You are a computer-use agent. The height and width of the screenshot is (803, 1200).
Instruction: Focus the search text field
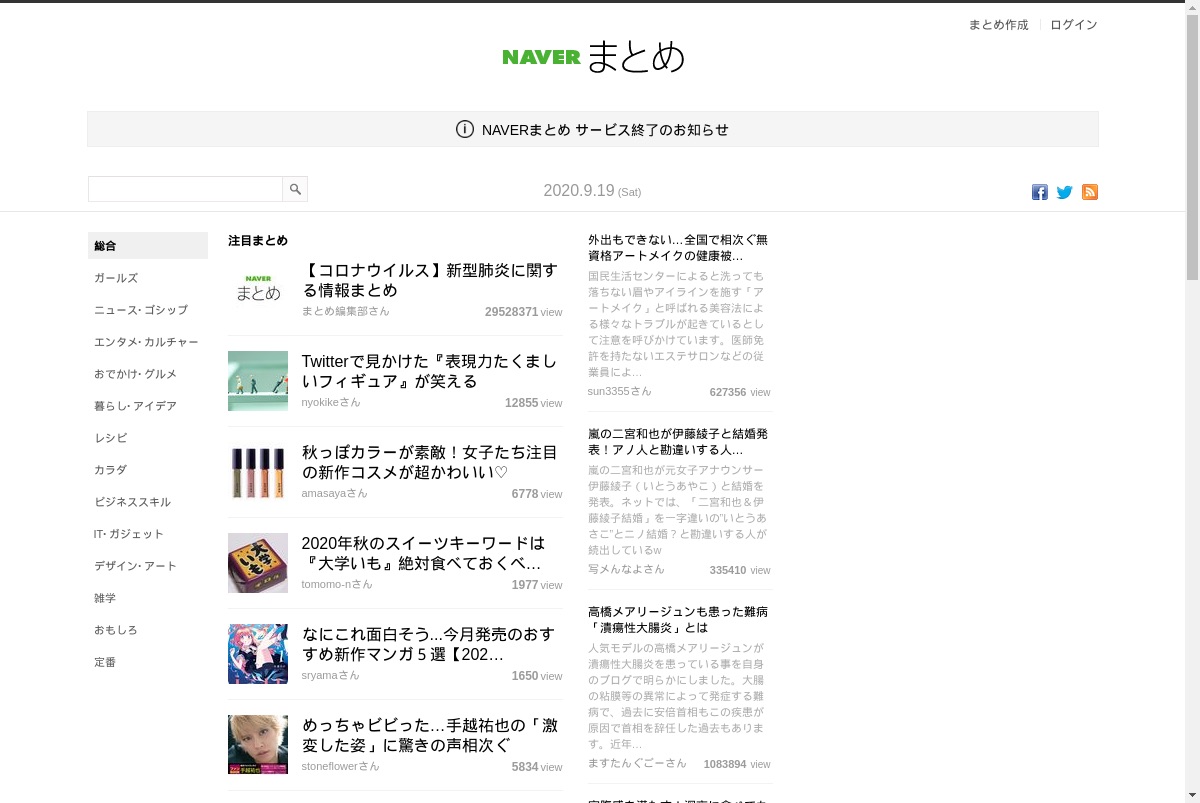(x=186, y=189)
